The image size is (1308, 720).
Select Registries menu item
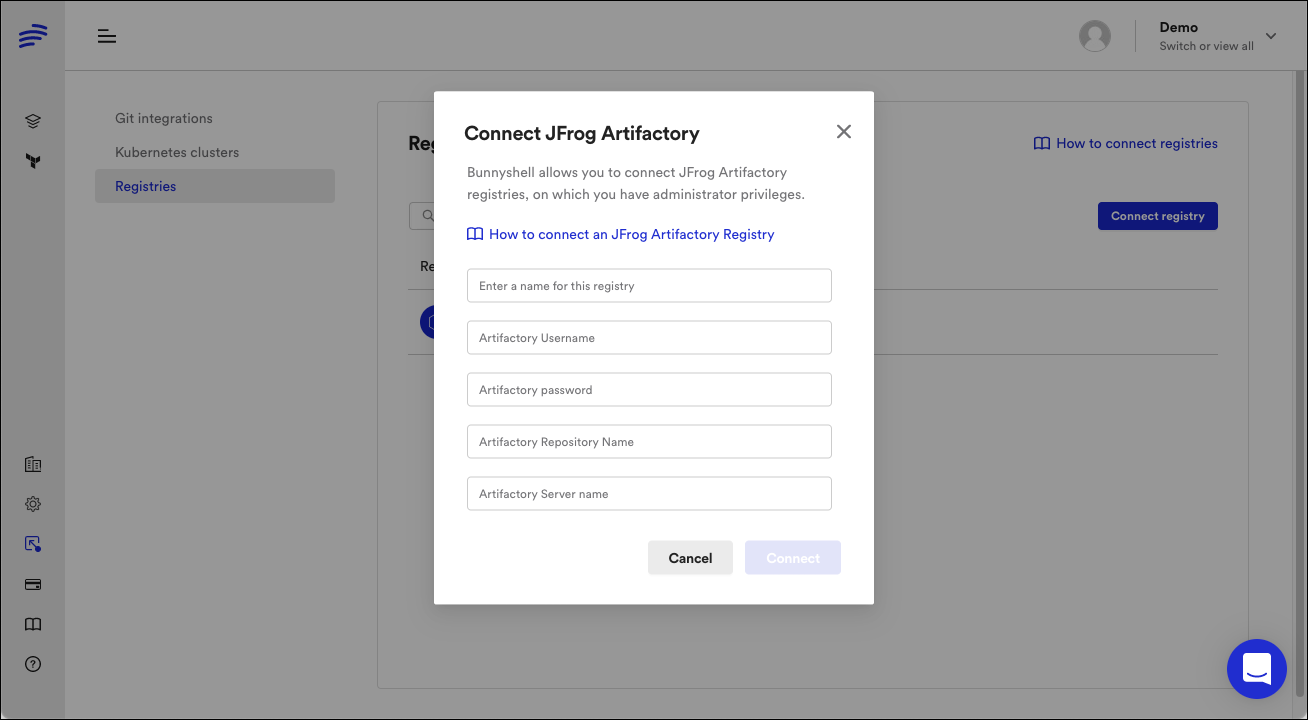(215, 186)
